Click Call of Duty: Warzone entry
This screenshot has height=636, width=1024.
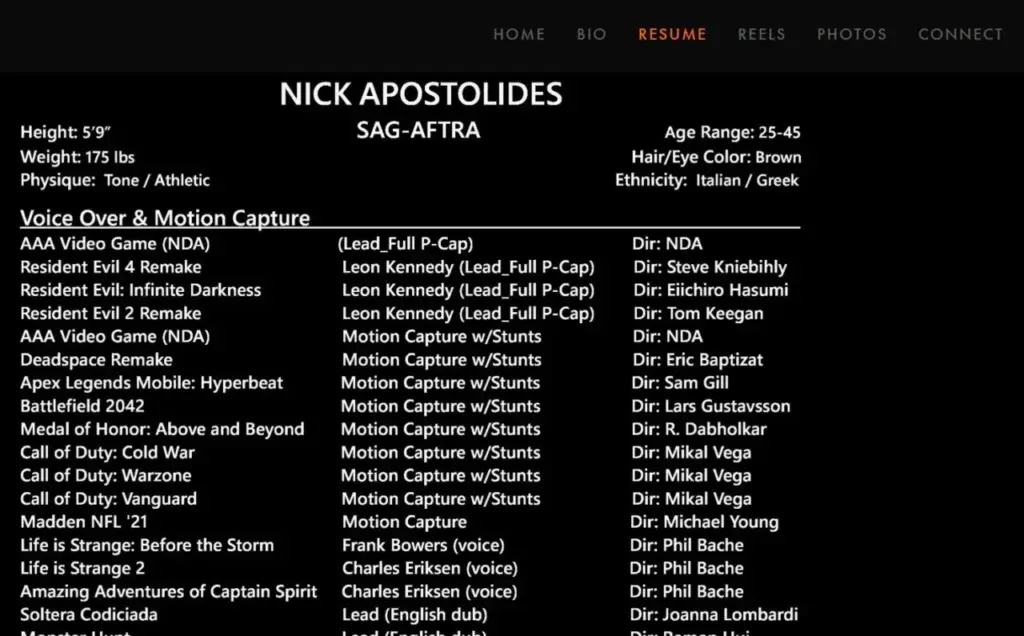(106, 475)
